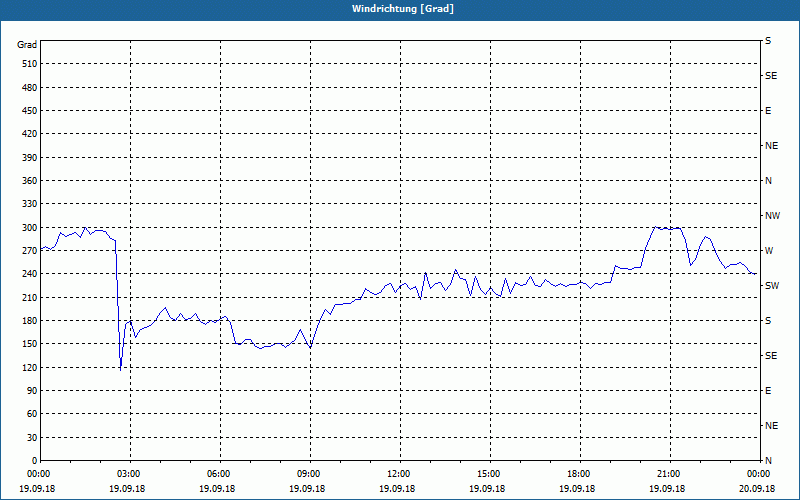Select the 450 y-axis value

29,111
